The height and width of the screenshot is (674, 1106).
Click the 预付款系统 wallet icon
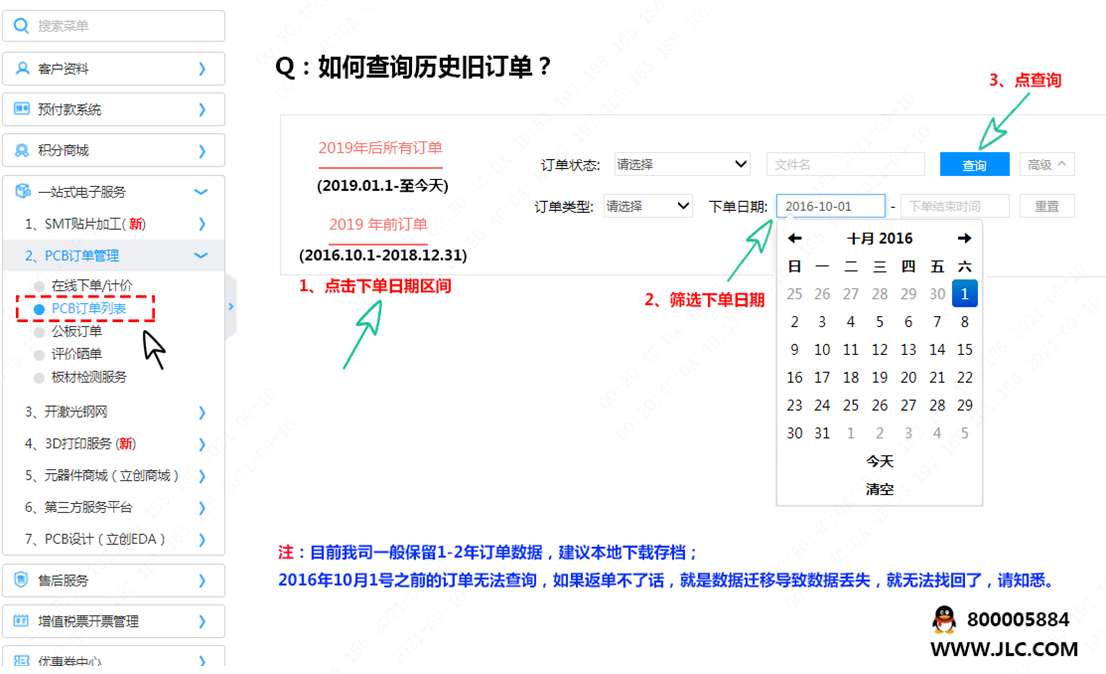click(x=22, y=109)
